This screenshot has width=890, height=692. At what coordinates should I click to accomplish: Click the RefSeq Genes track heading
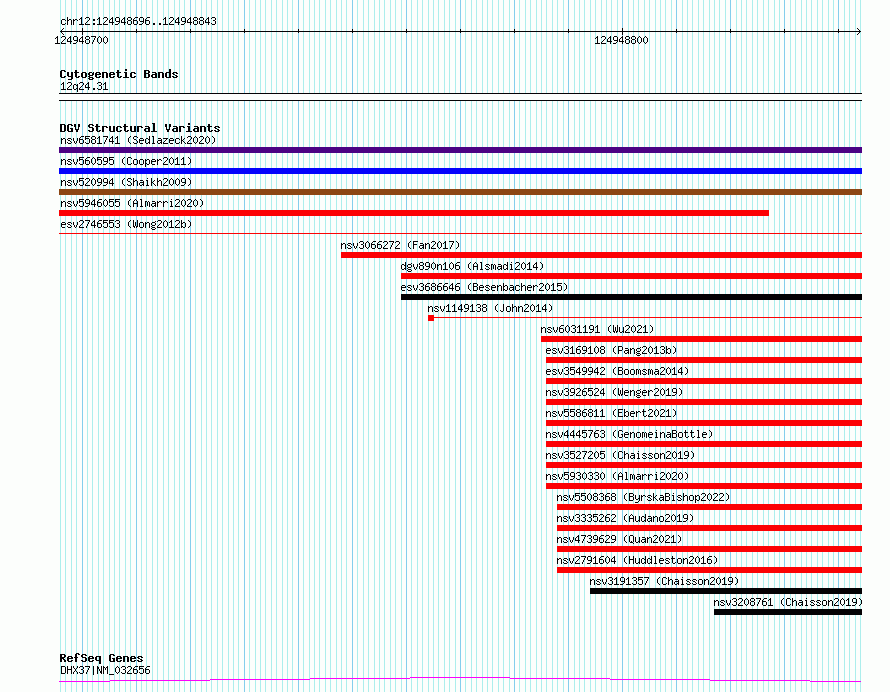tap(101, 658)
